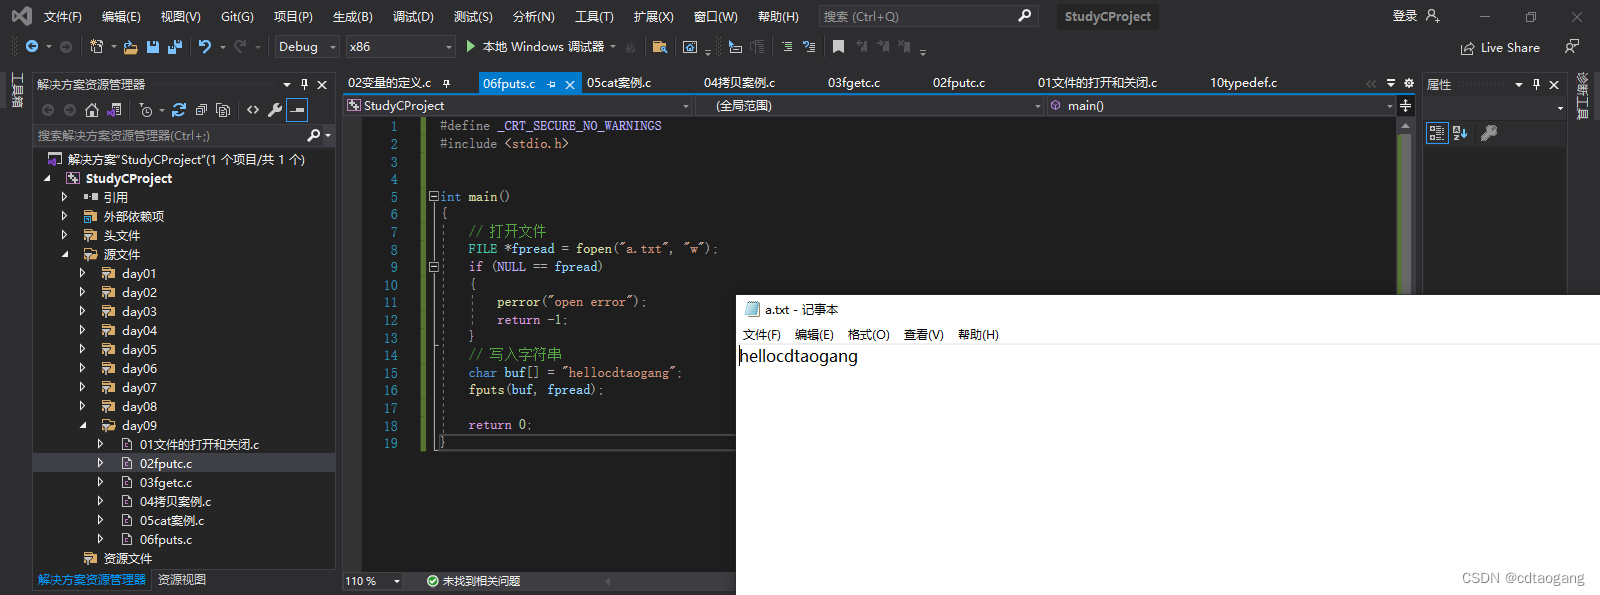This screenshot has width=1600, height=595.
Task: Click the Solution Explorer search field
Action: [170, 135]
